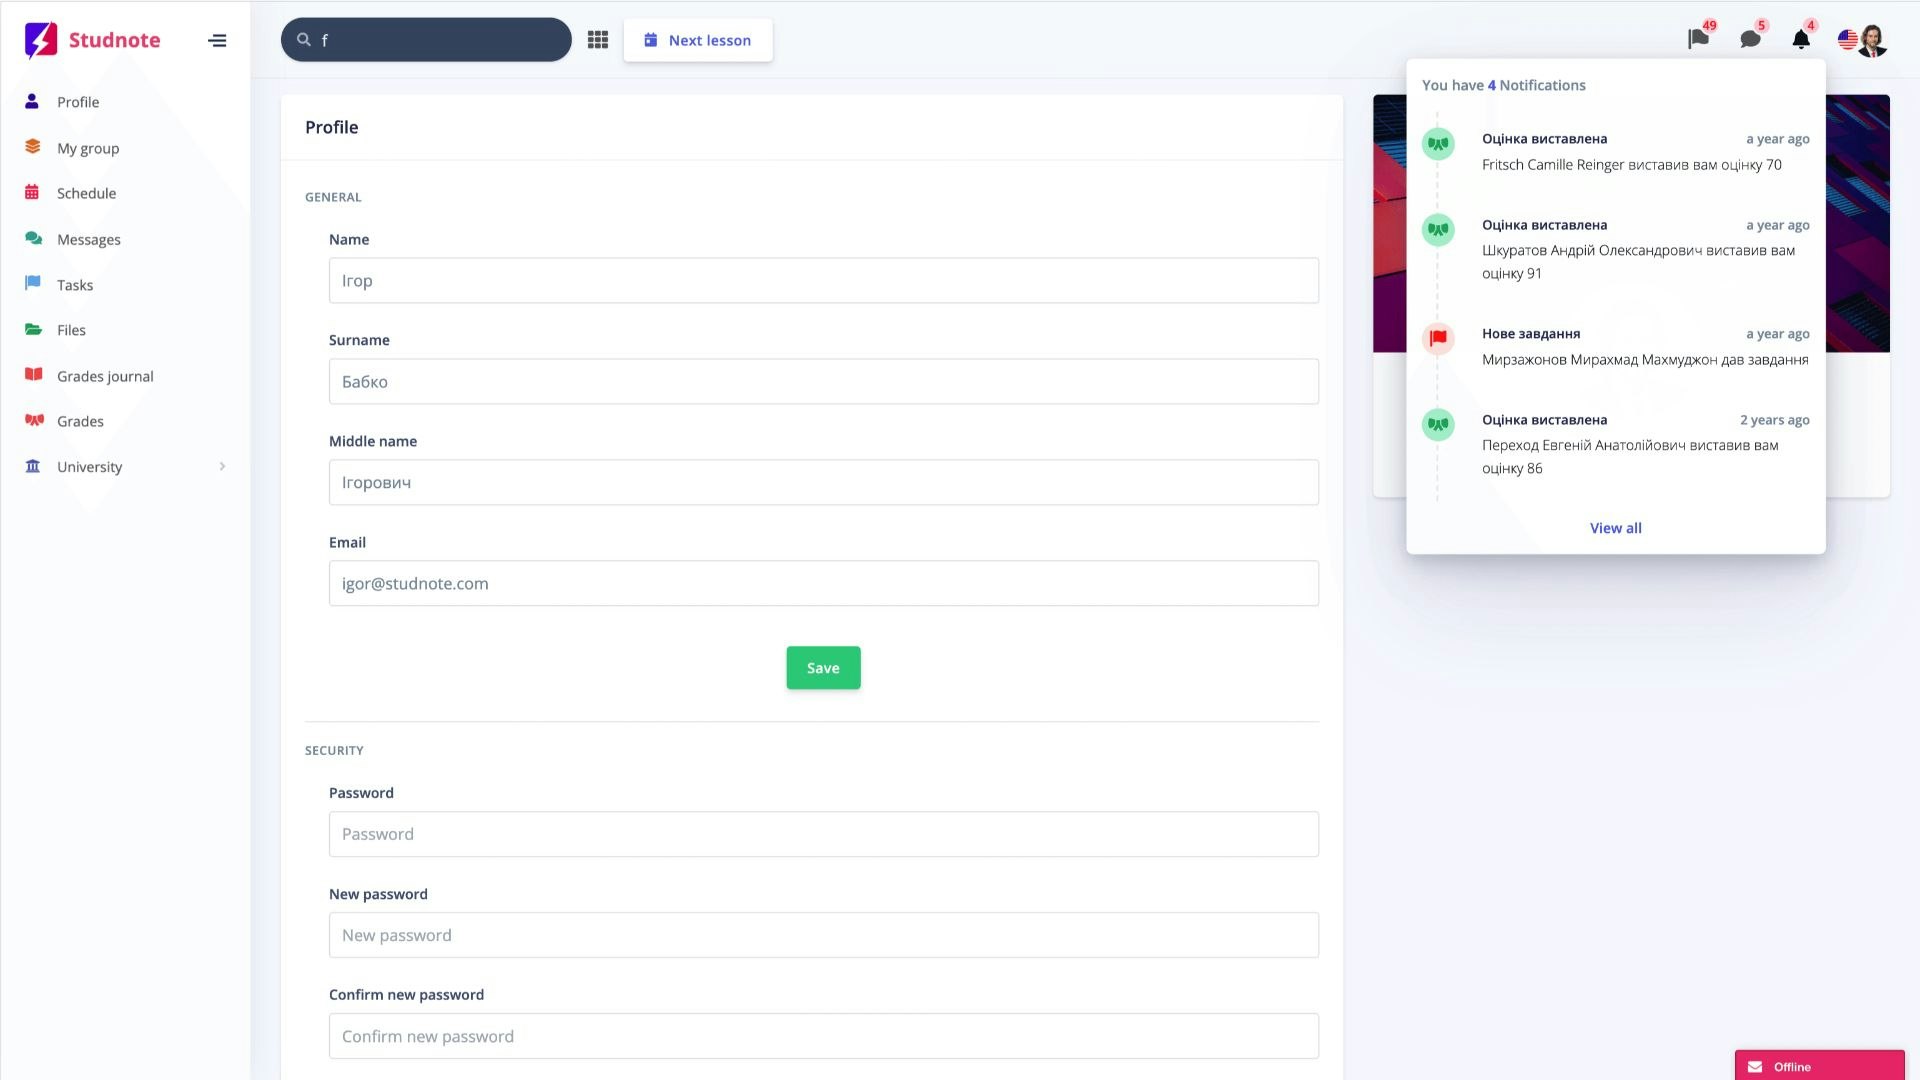
Task: Open the apps grid icon
Action: (598, 40)
